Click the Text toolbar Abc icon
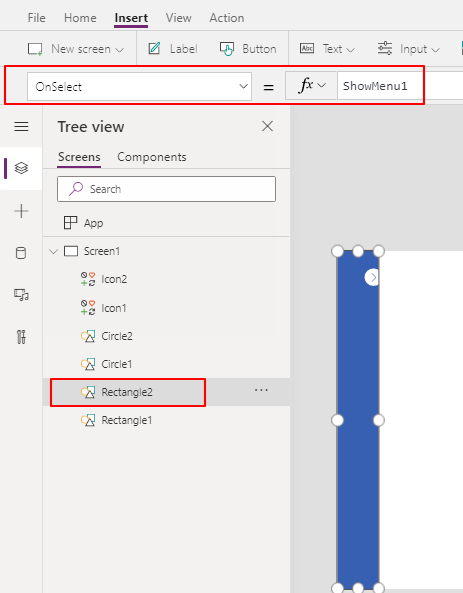The height and width of the screenshot is (593, 463). [307, 48]
